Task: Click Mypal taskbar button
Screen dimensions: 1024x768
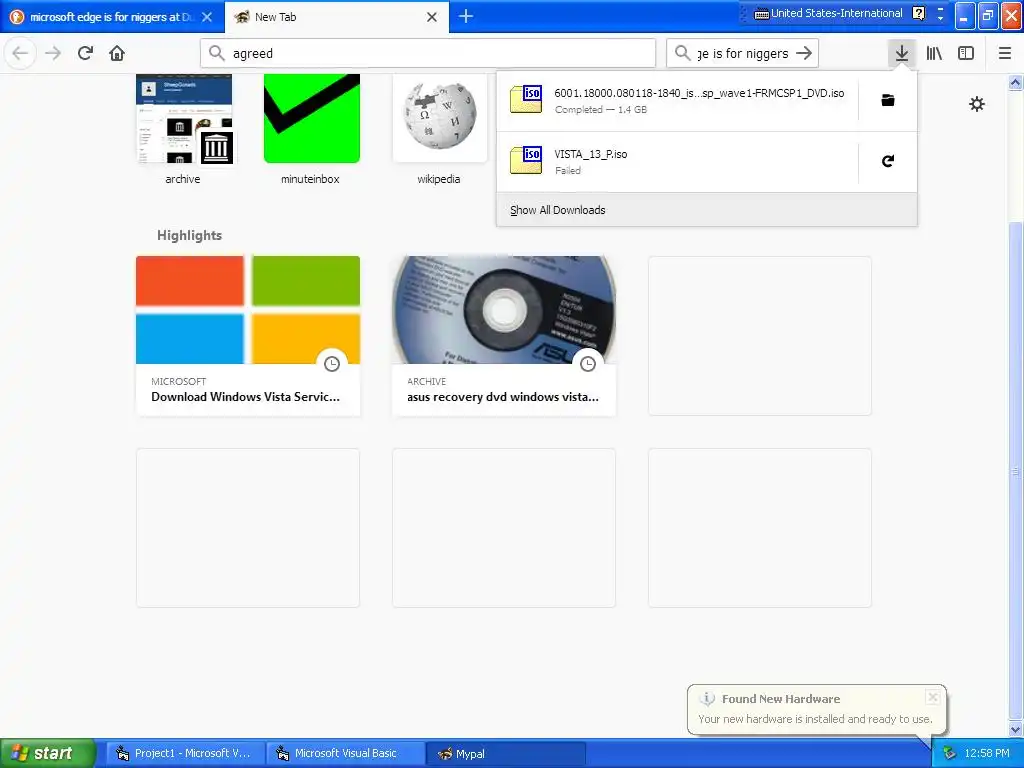Action: pos(505,754)
